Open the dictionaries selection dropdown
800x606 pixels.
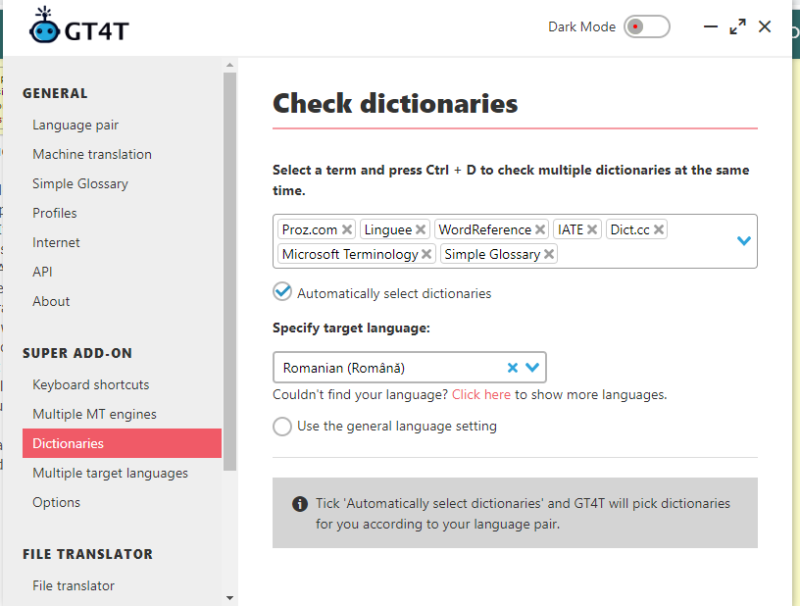click(744, 241)
